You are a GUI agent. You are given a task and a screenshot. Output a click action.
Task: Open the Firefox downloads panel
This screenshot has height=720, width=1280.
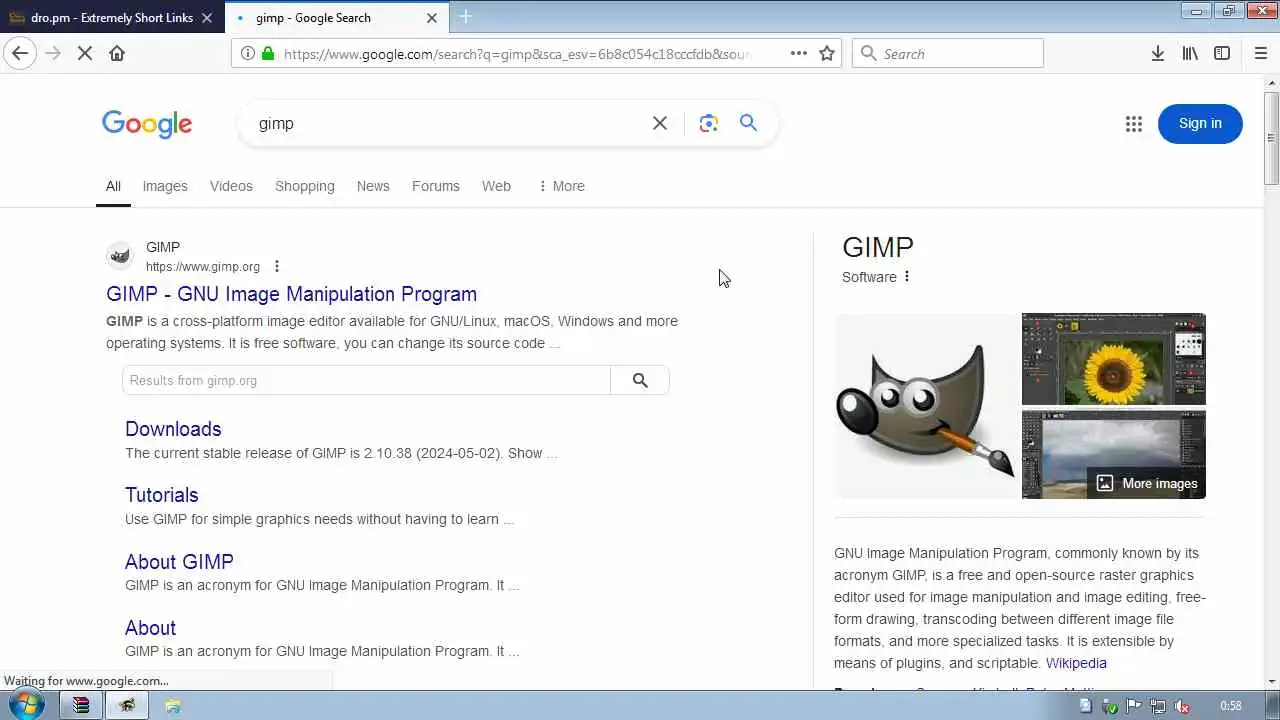(1158, 53)
